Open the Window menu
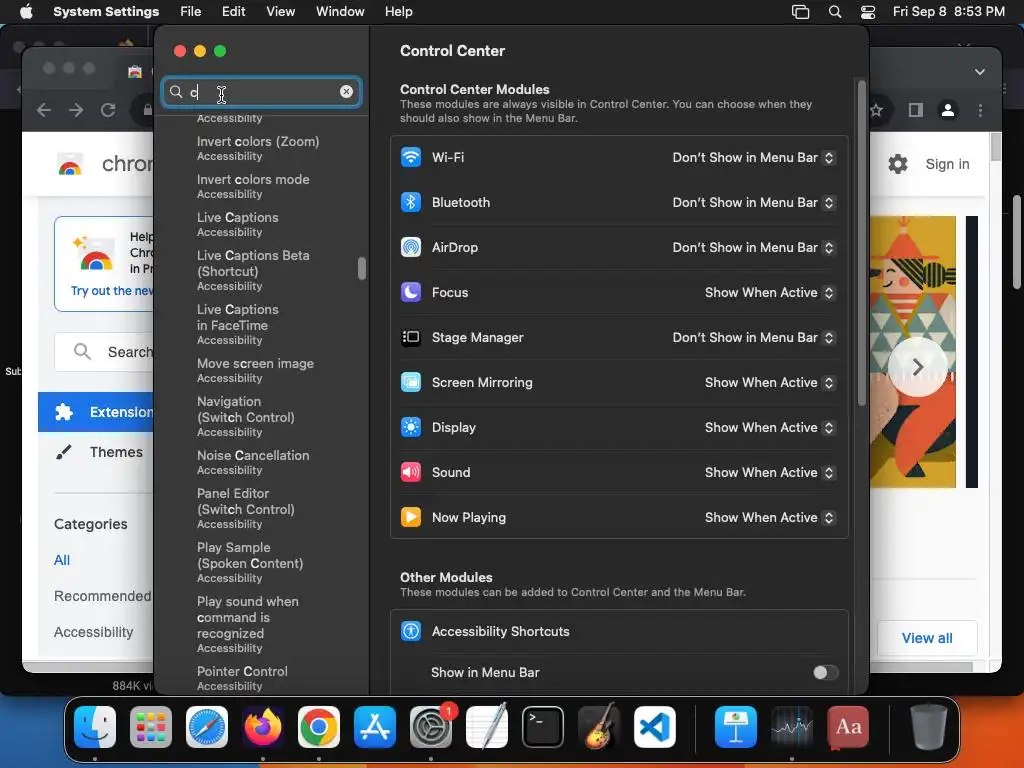 coord(340,12)
